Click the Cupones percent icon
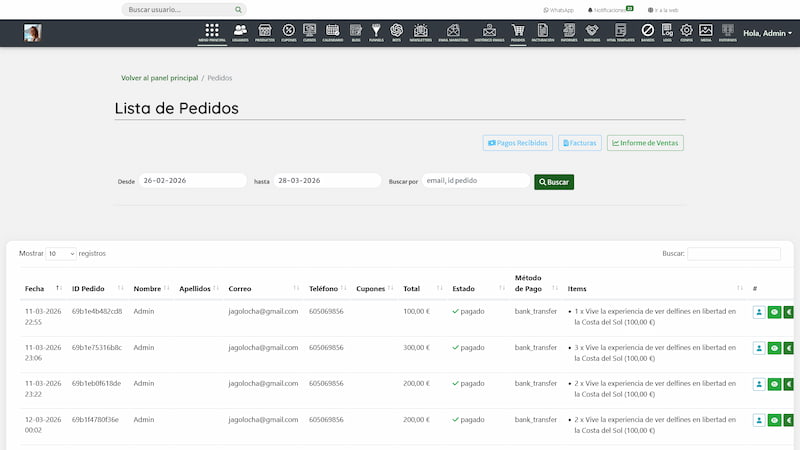This screenshot has width=800, height=450. point(288,32)
